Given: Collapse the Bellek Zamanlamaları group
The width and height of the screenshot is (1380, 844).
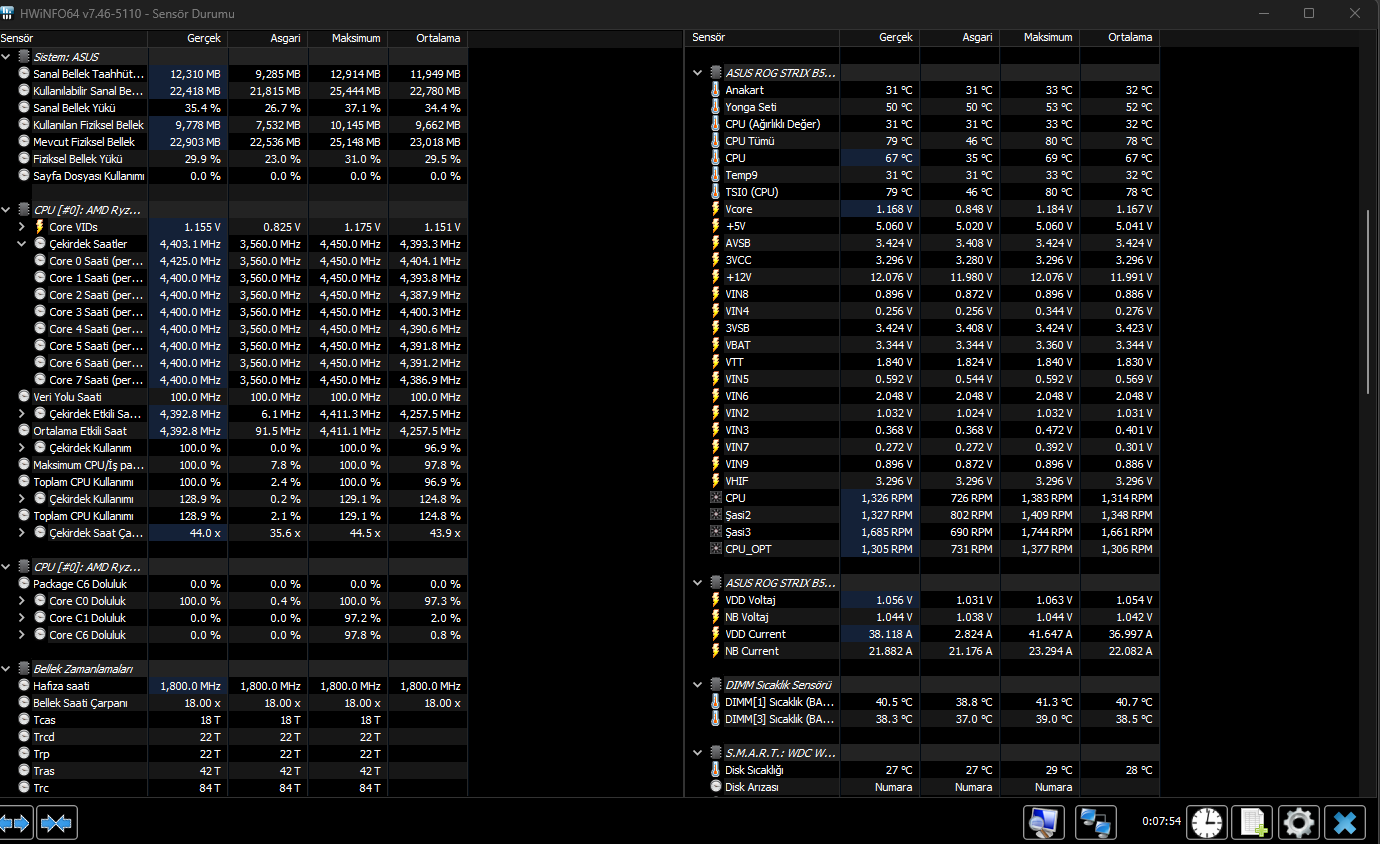Looking at the screenshot, I should pos(7,669).
